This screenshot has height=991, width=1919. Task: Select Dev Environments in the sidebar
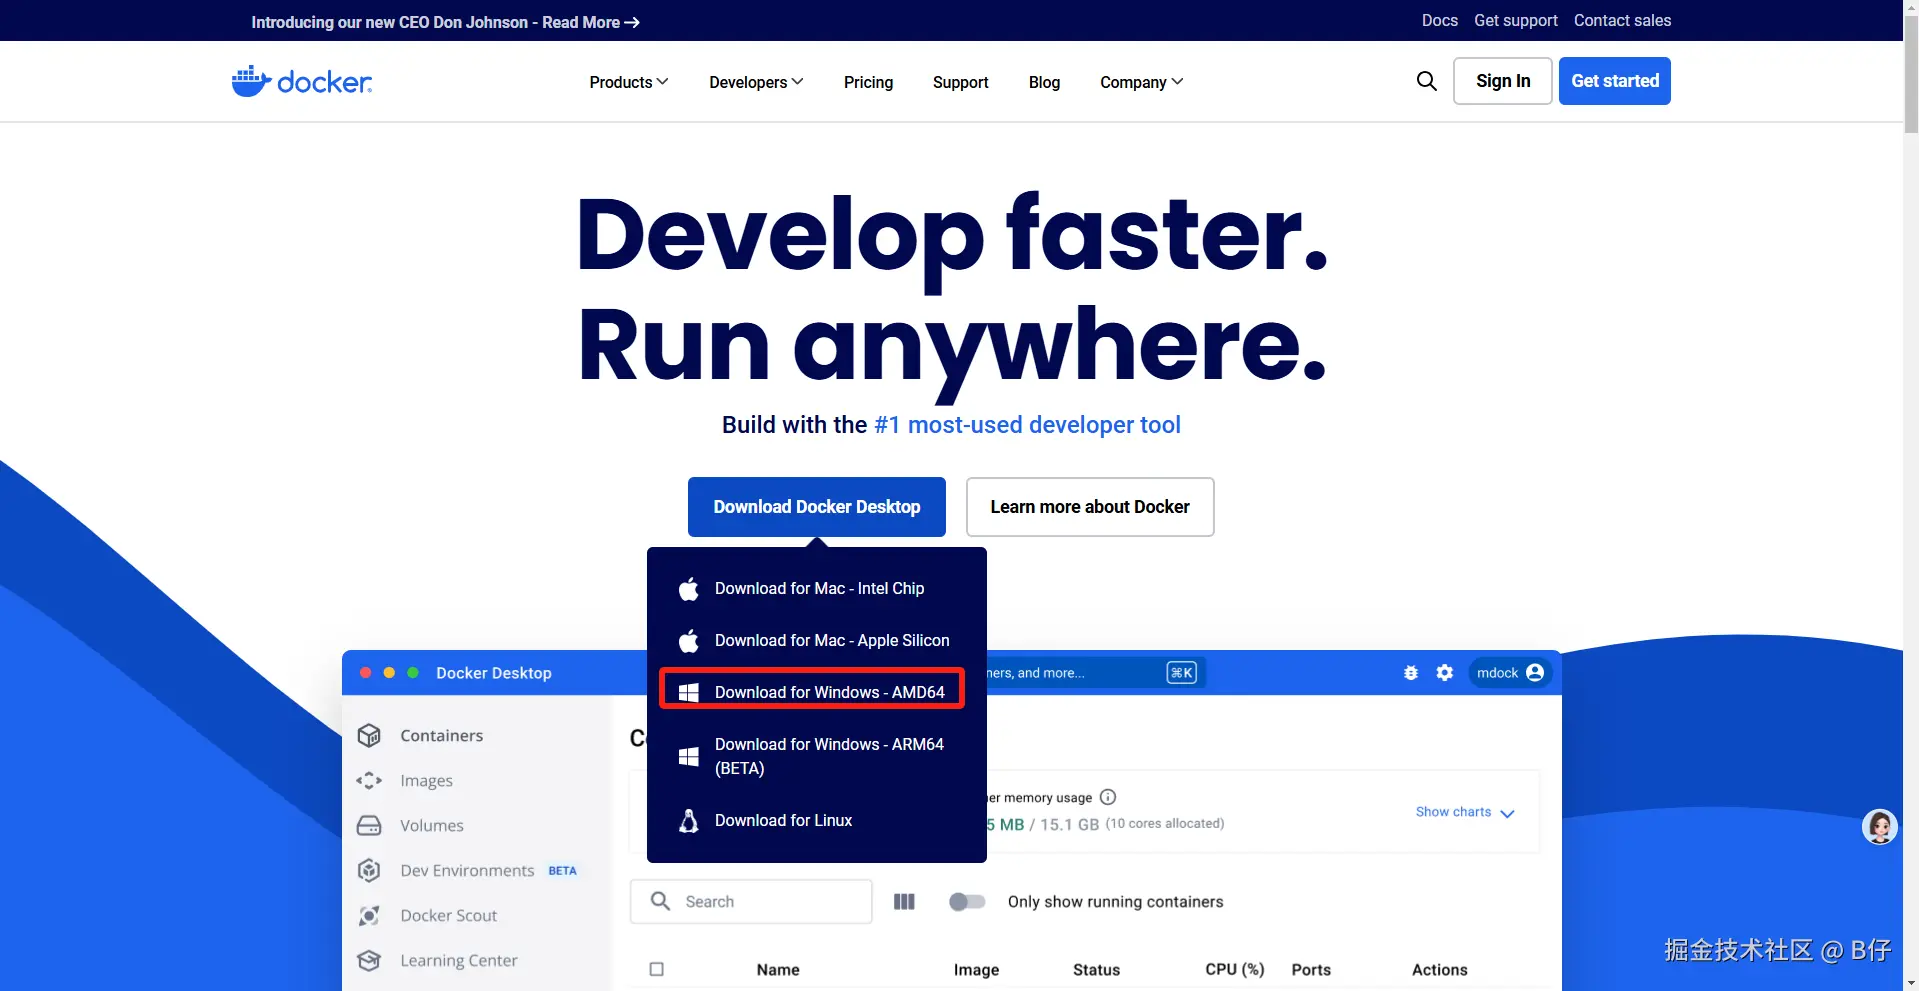pos(467,871)
